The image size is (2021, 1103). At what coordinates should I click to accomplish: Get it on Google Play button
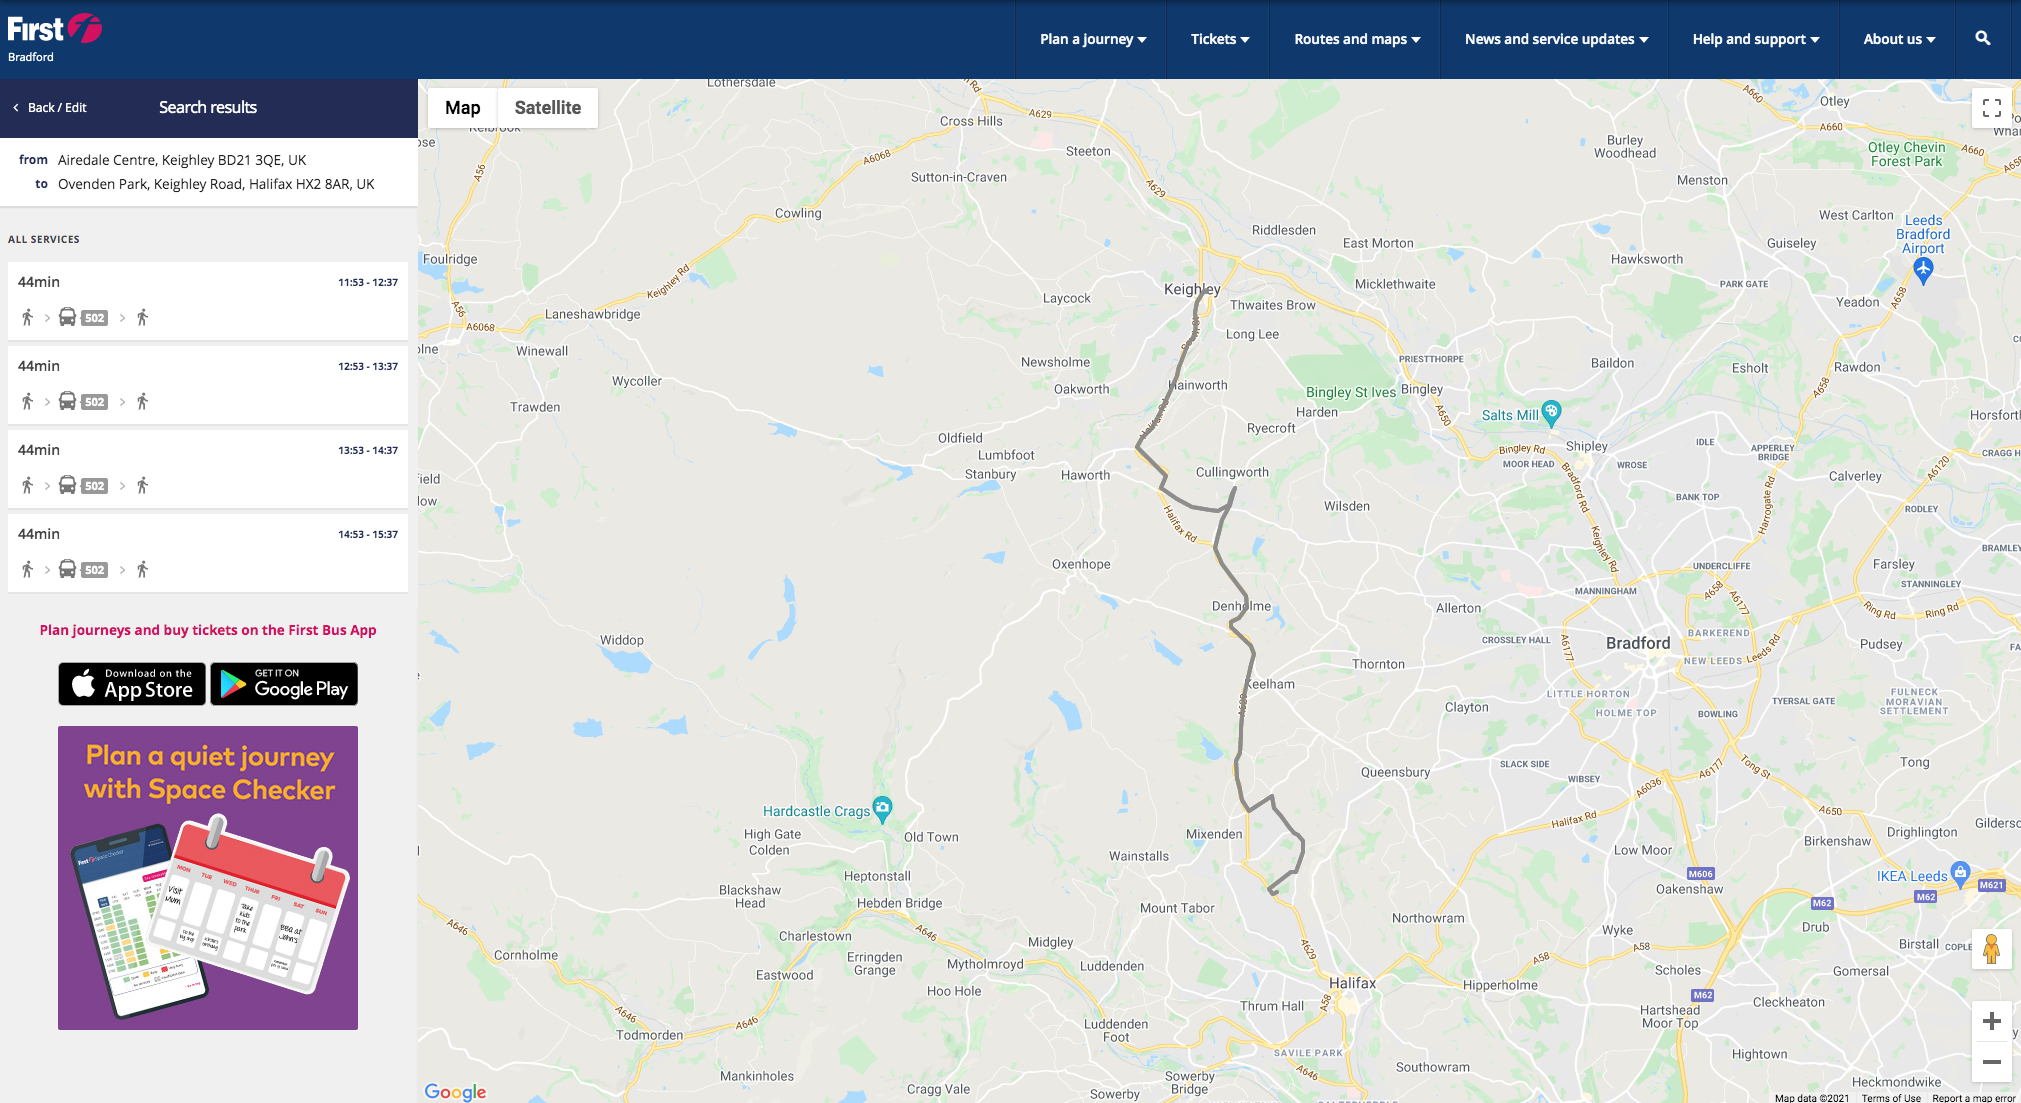tap(284, 684)
